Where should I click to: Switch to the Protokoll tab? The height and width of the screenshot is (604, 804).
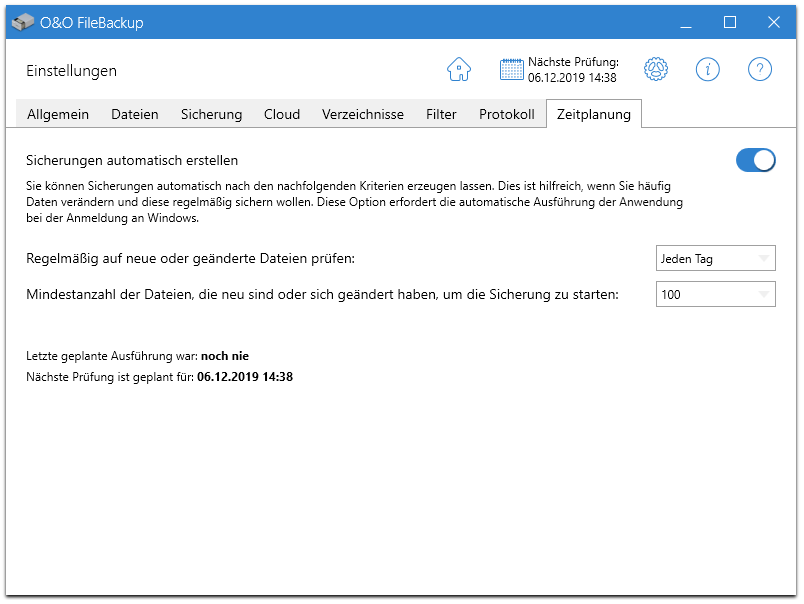point(507,114)
